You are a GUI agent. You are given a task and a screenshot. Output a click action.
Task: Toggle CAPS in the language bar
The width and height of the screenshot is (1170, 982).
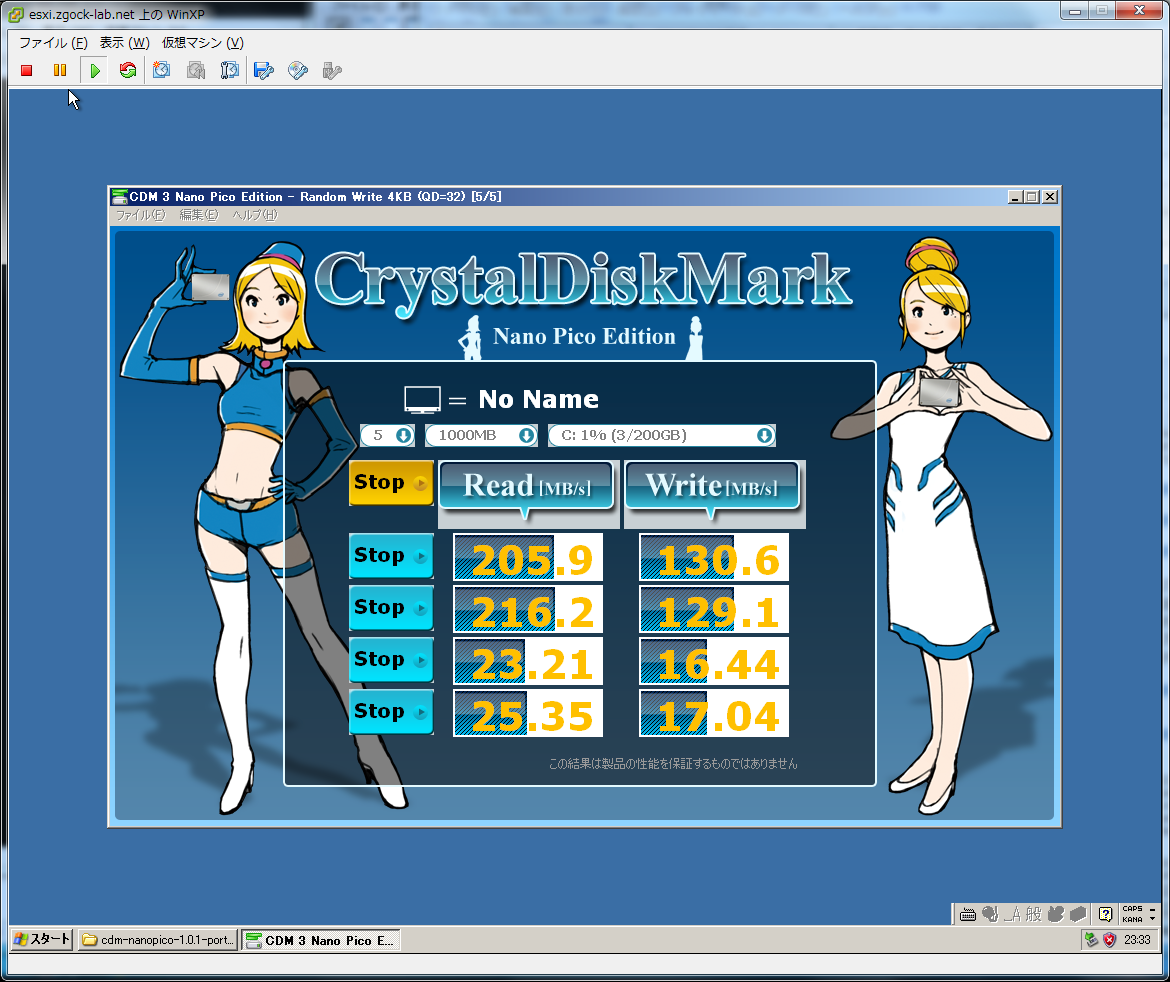click(1132, 909)
